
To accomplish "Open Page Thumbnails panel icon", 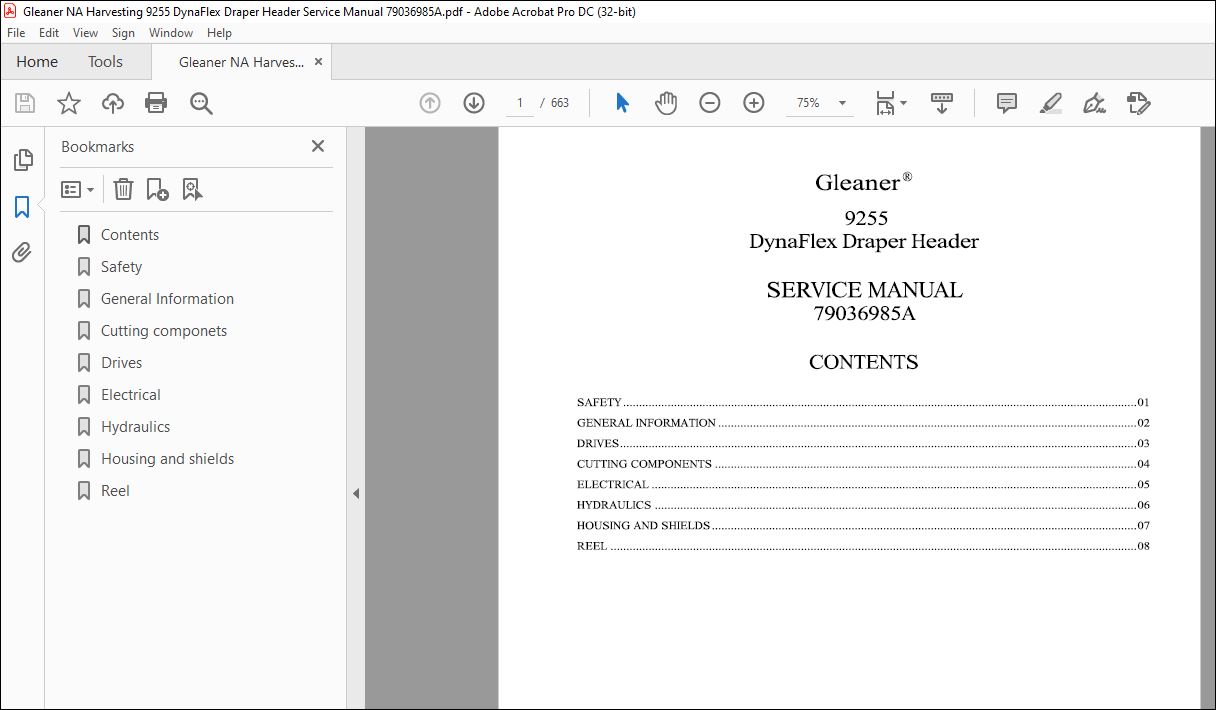I will [x=22, y=160].
